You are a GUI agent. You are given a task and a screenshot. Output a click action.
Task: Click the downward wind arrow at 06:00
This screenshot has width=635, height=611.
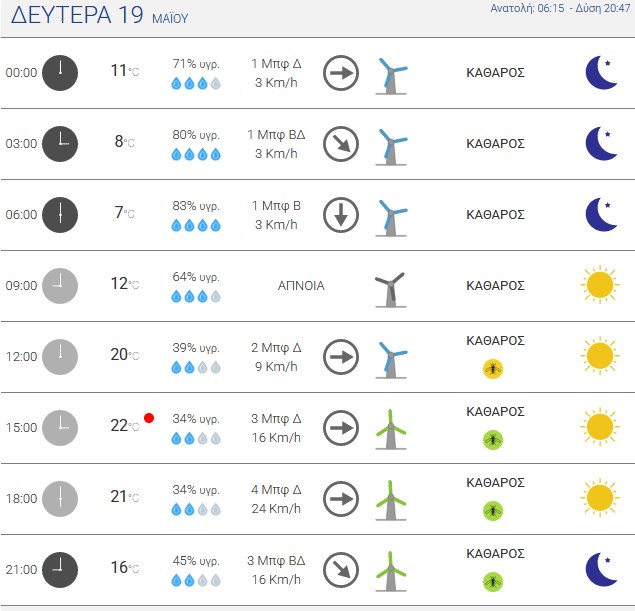point(341,215)
